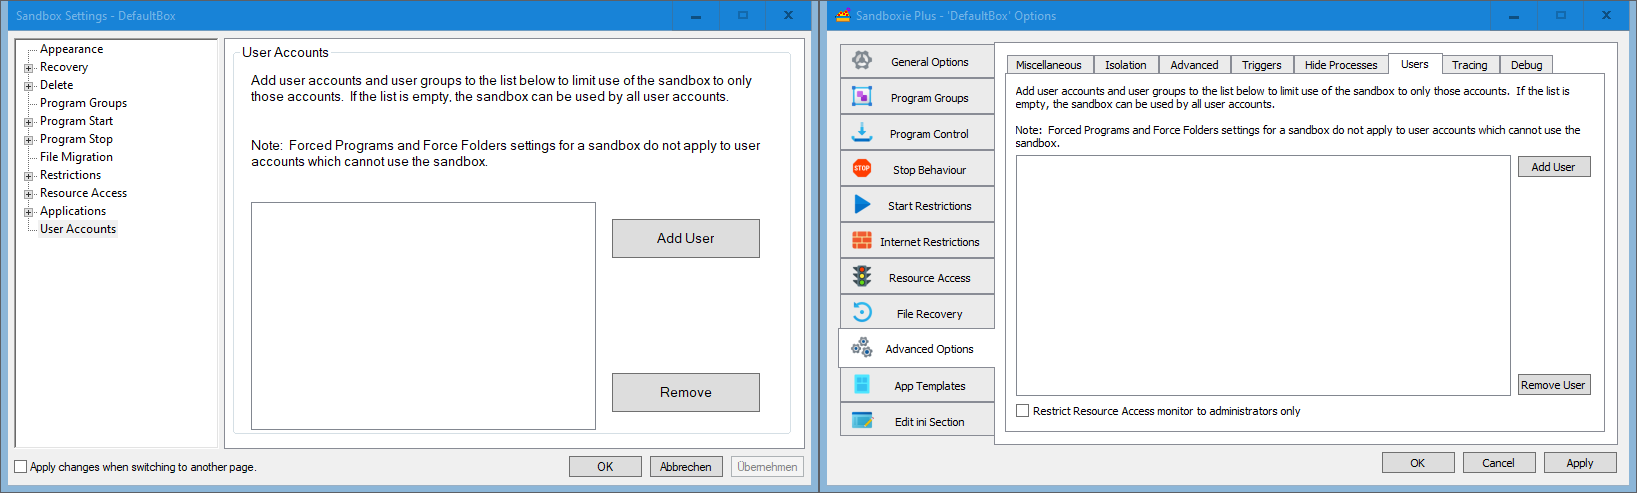Expand the Restrictions tree node
Screen dimensions: 1637x493
tap(29, 176)
